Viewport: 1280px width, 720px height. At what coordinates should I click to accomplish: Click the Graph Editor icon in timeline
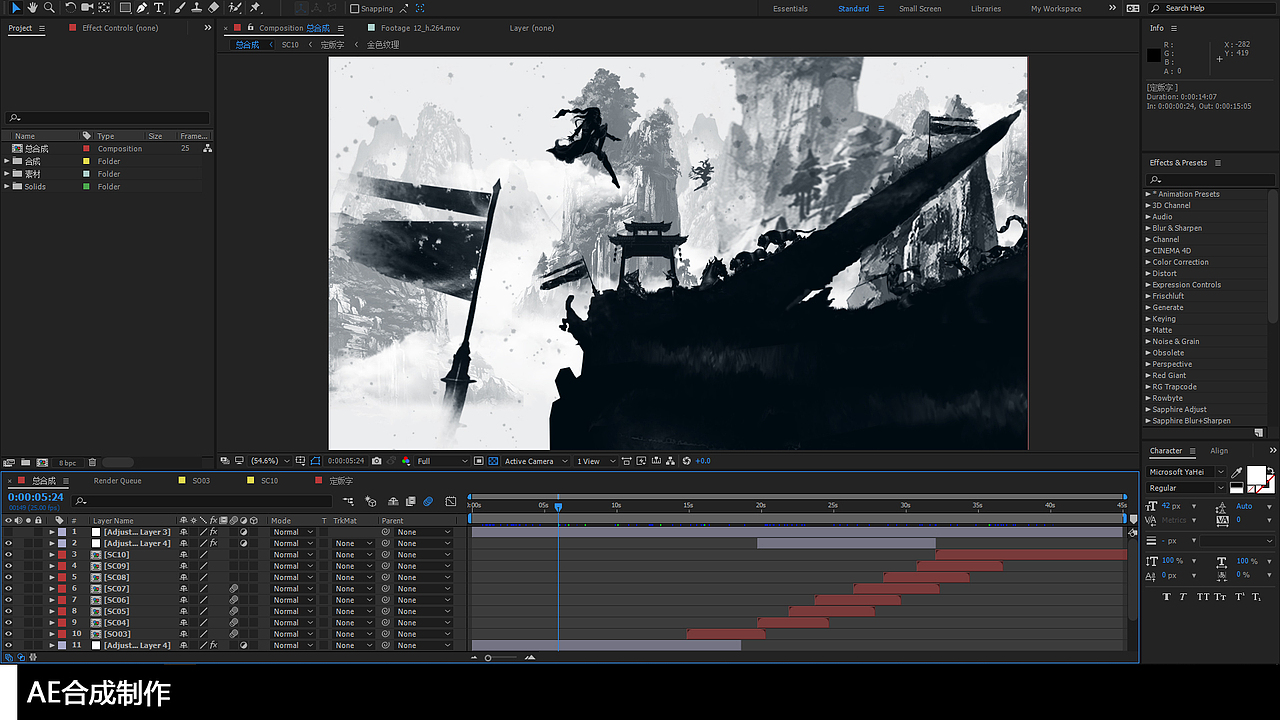451,501
